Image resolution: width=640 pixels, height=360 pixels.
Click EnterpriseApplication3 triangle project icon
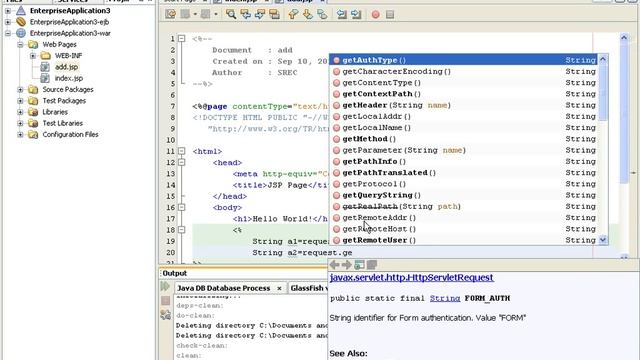pos(21,11)
